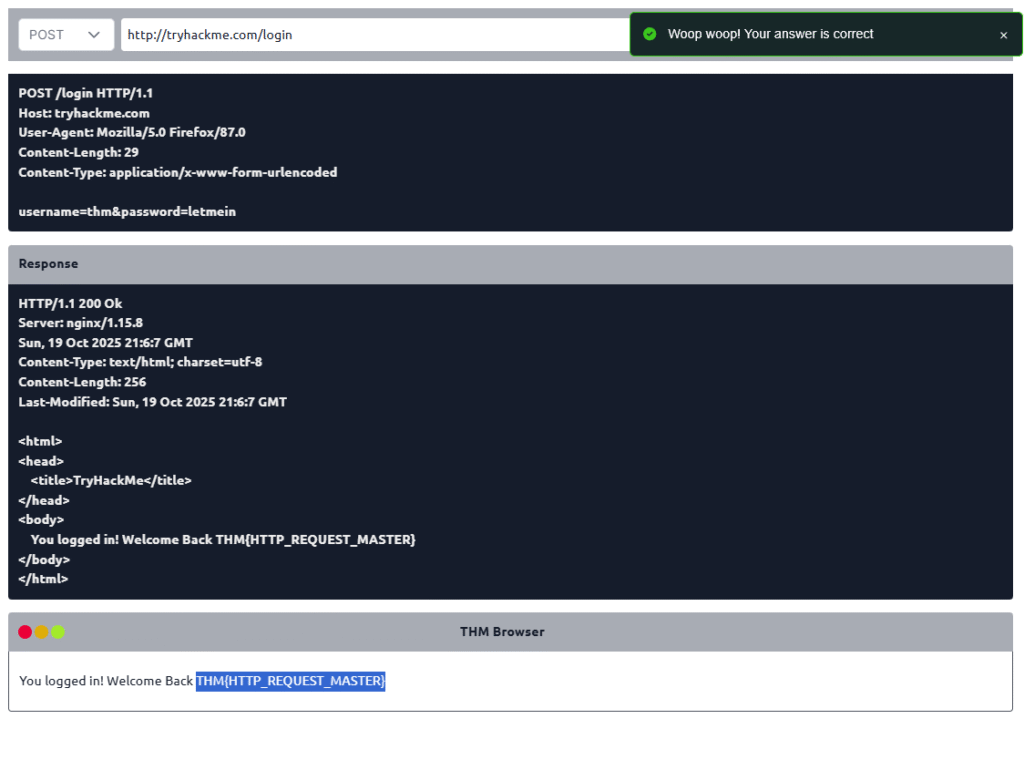Screen dimensions: 1024x760
Task: Click the 'POST /login HTTP/1.1' request line
Action: [86, 93]
